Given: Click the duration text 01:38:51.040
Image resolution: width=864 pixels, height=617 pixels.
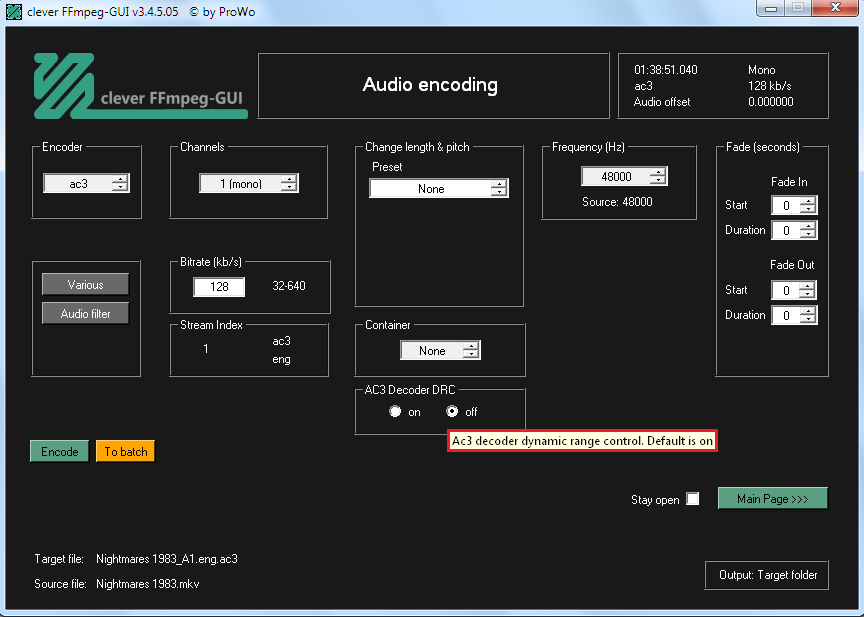Looking at the screenshot, I should [666, 70].
